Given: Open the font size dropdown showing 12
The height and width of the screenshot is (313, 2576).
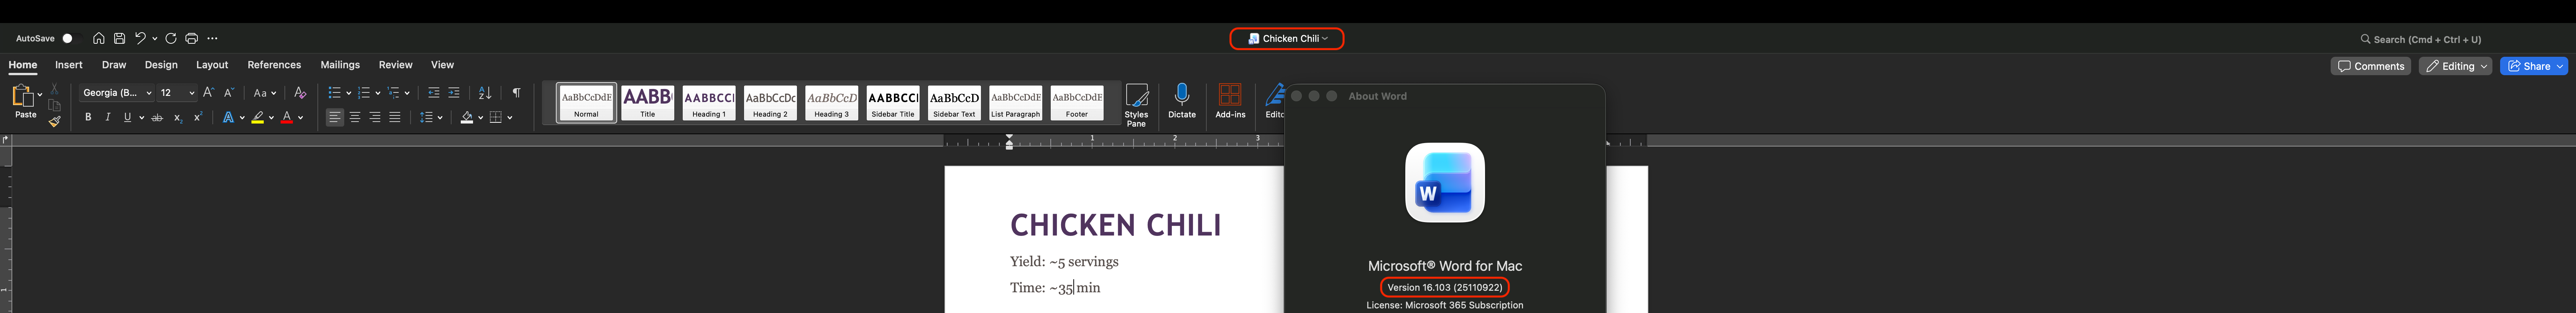Looking at the screenshot, I should (x=177, y=93).
